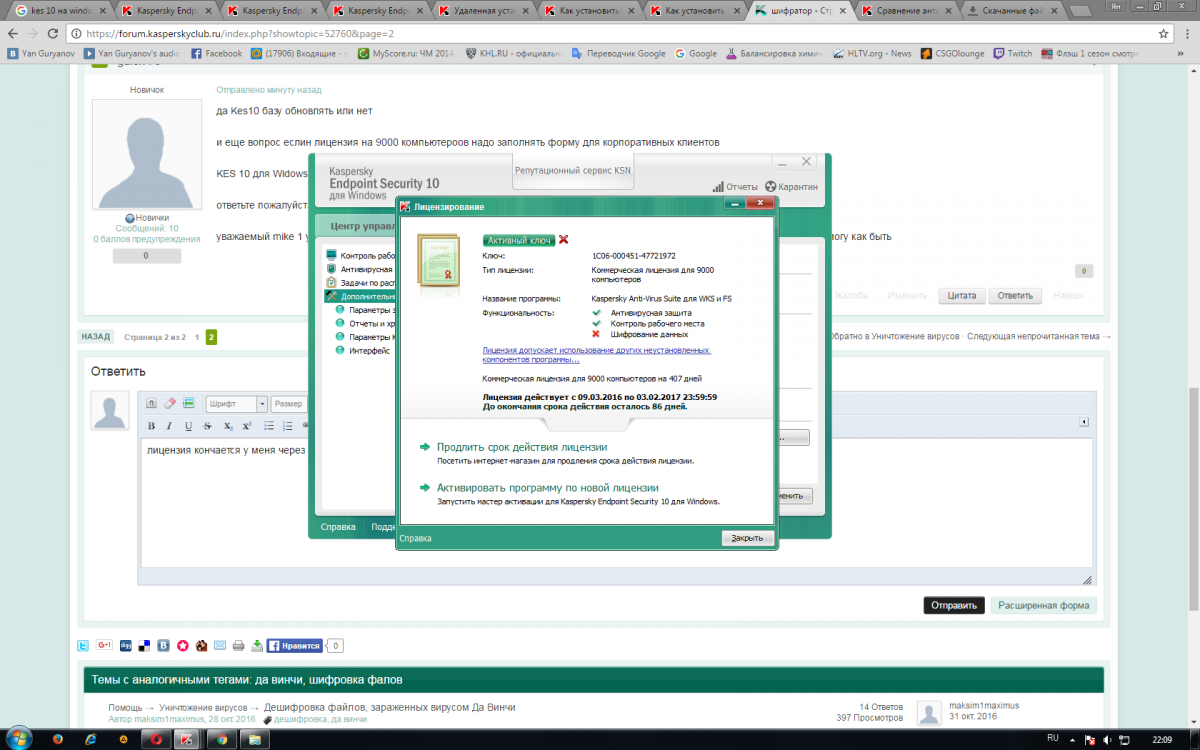Click the eraser remove-format icon in editor
This screenshot has width=1200, height=750.
click(169, 404)
